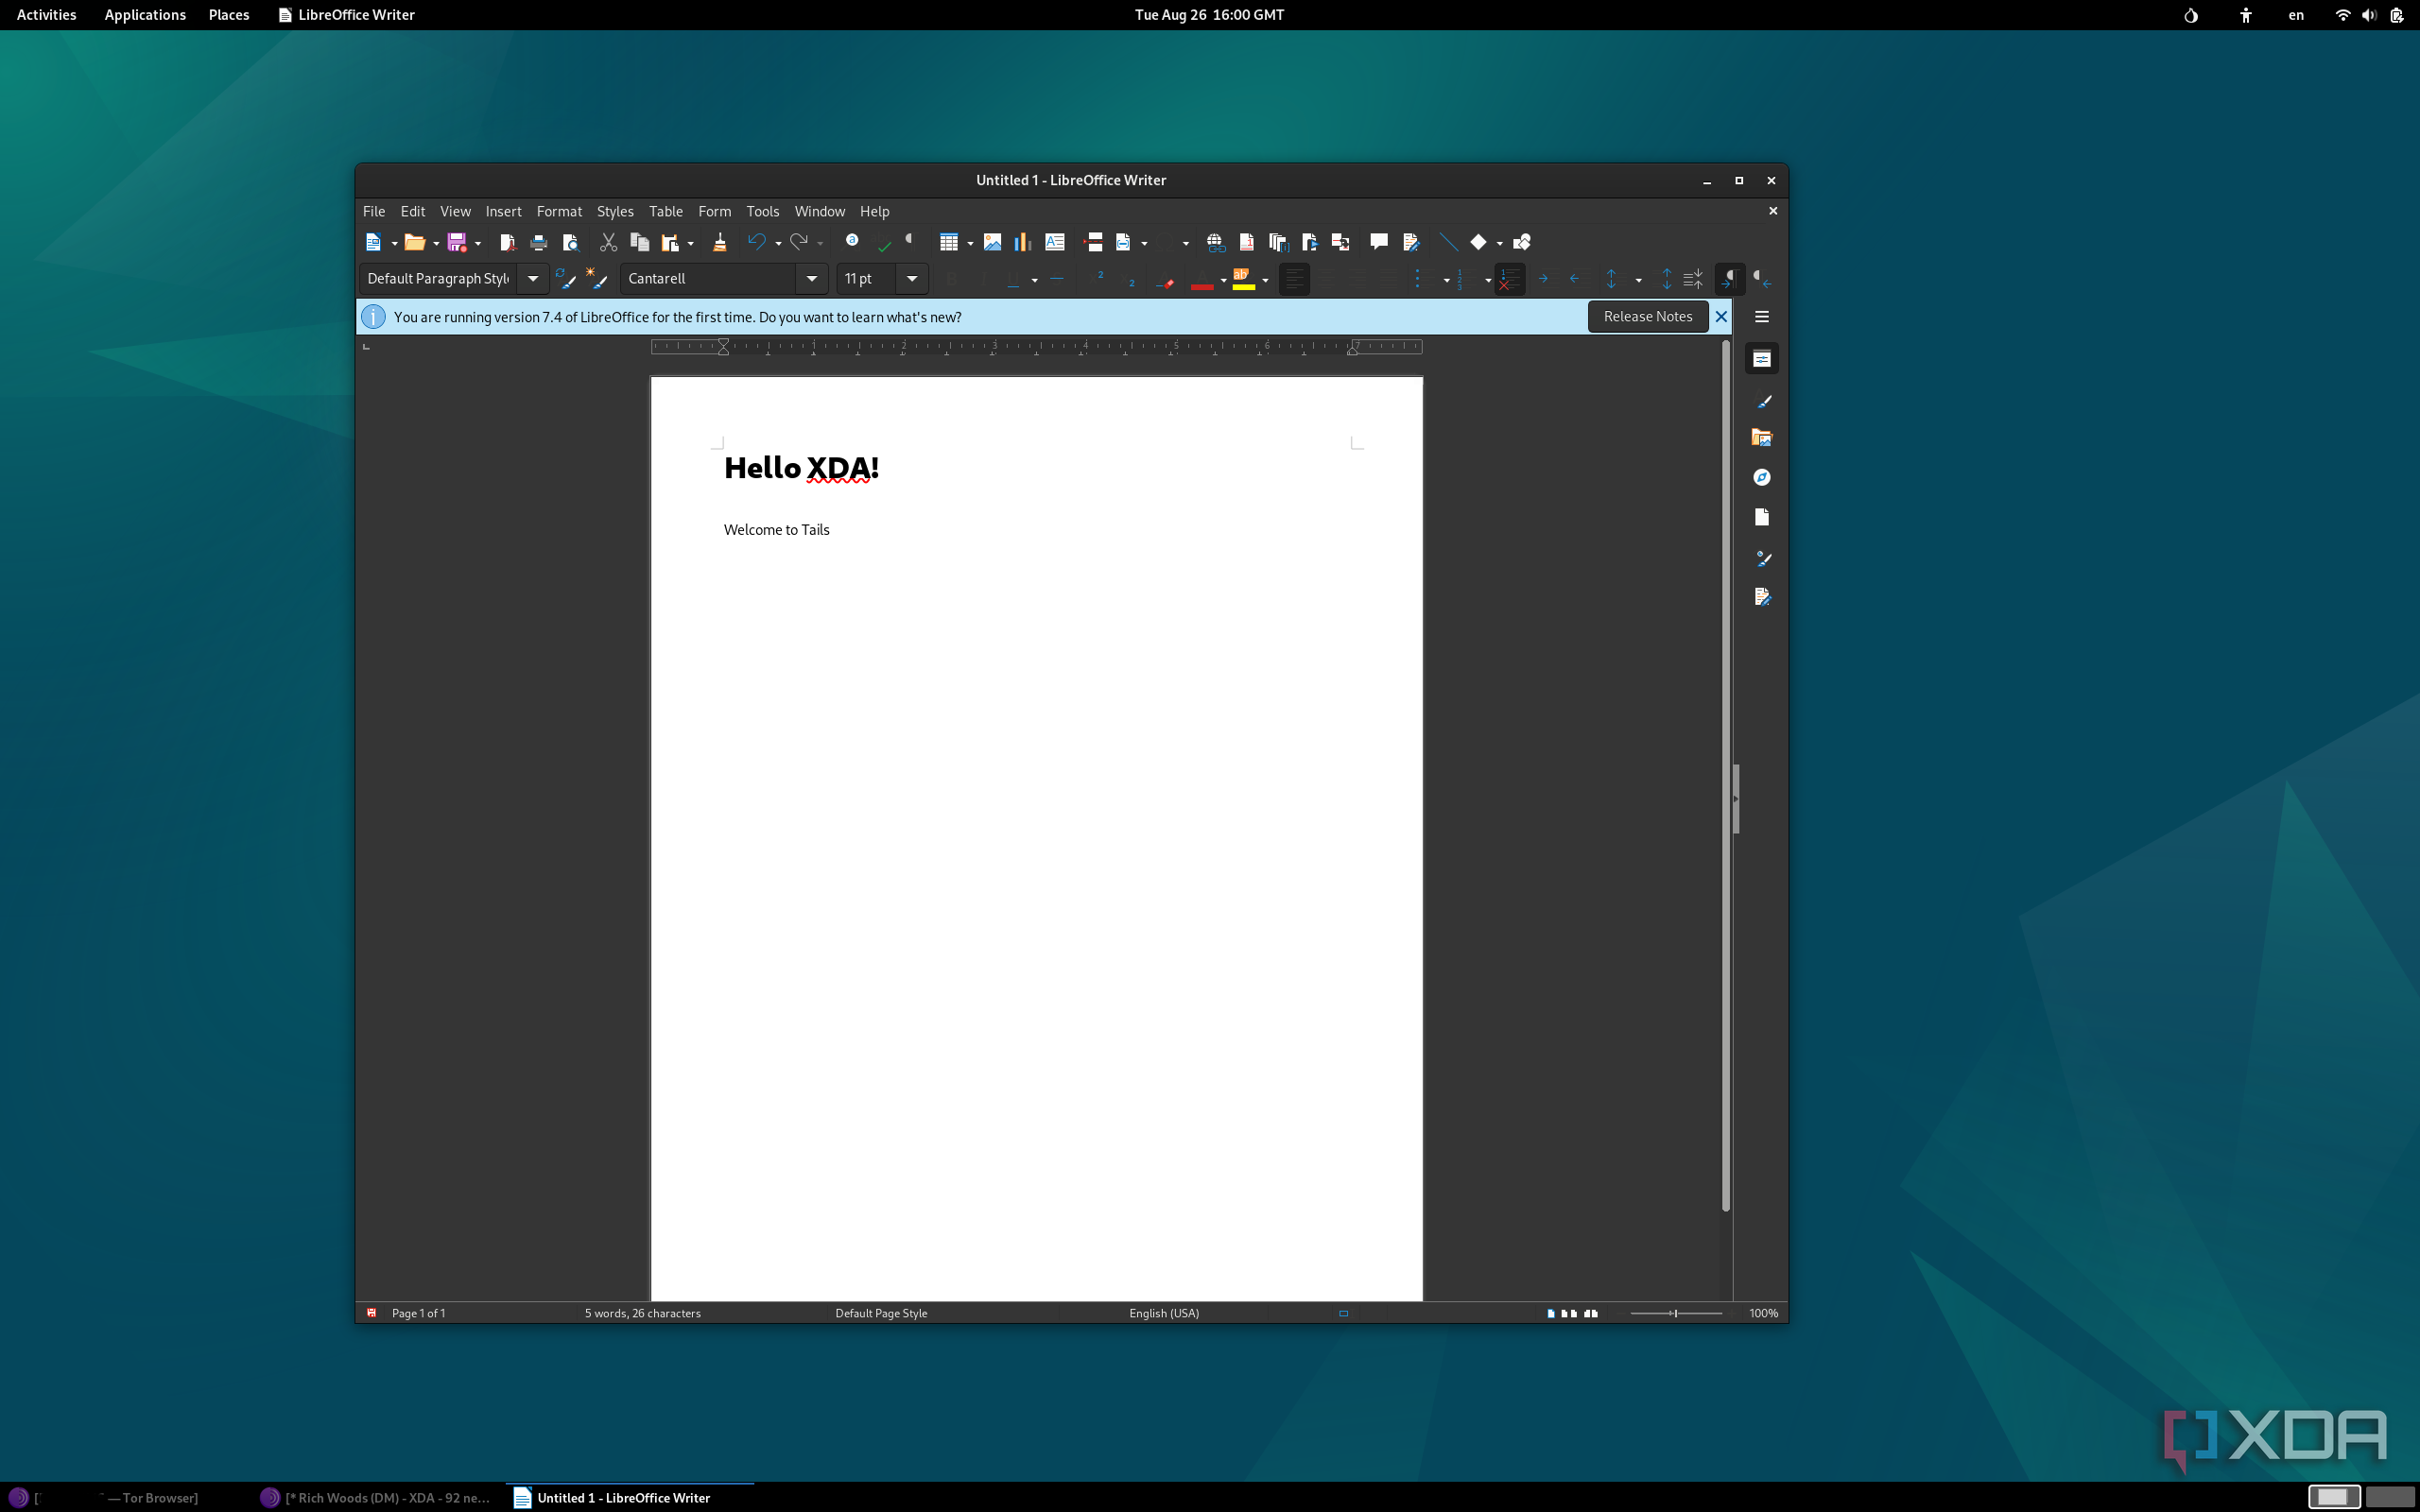Select the Insert Line drawing tool
The height and width of the screenshot is (1512, 2420).
click(x=1448, y=242)
